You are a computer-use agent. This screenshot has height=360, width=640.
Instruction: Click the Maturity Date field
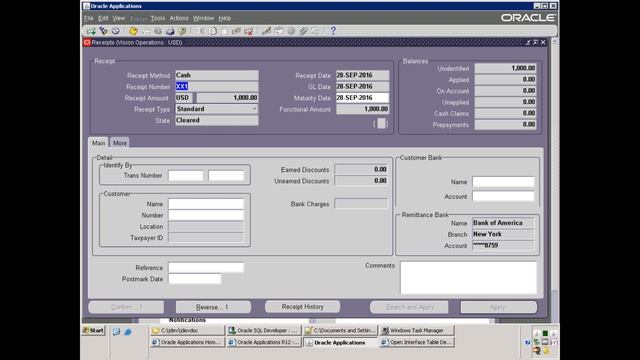[362, 98]
